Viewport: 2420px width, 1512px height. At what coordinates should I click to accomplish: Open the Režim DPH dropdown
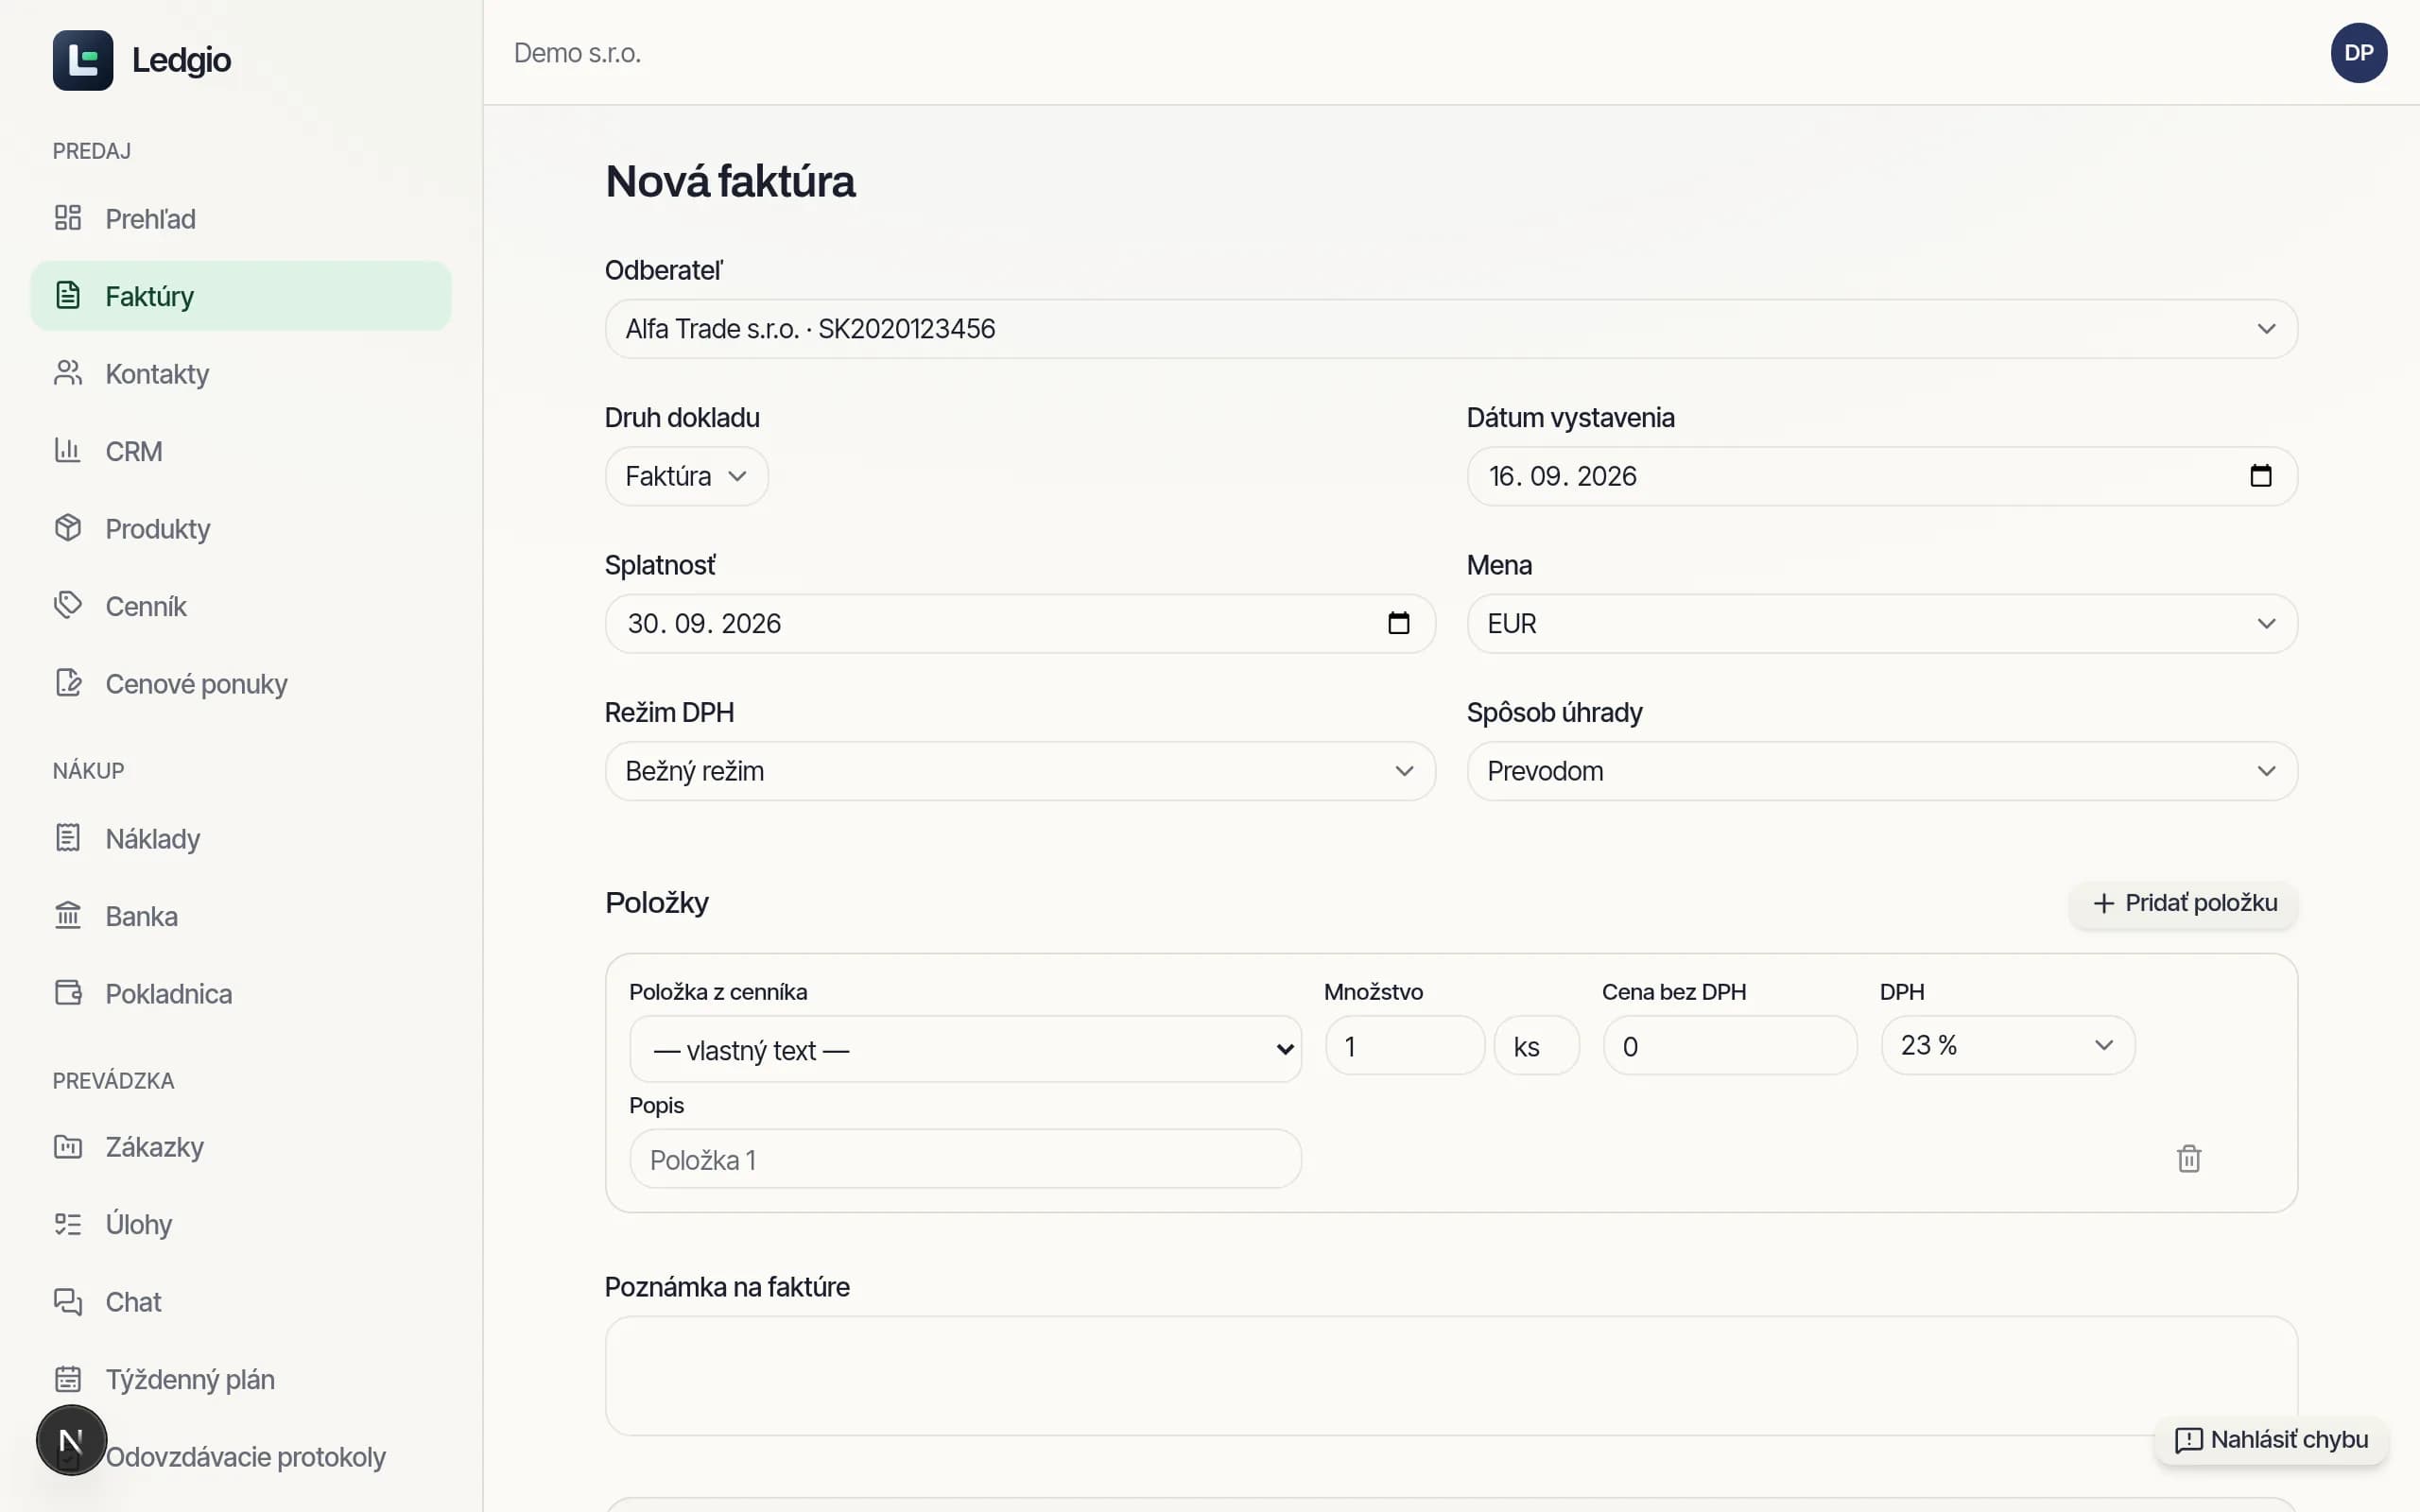(x=1020, y=771)
